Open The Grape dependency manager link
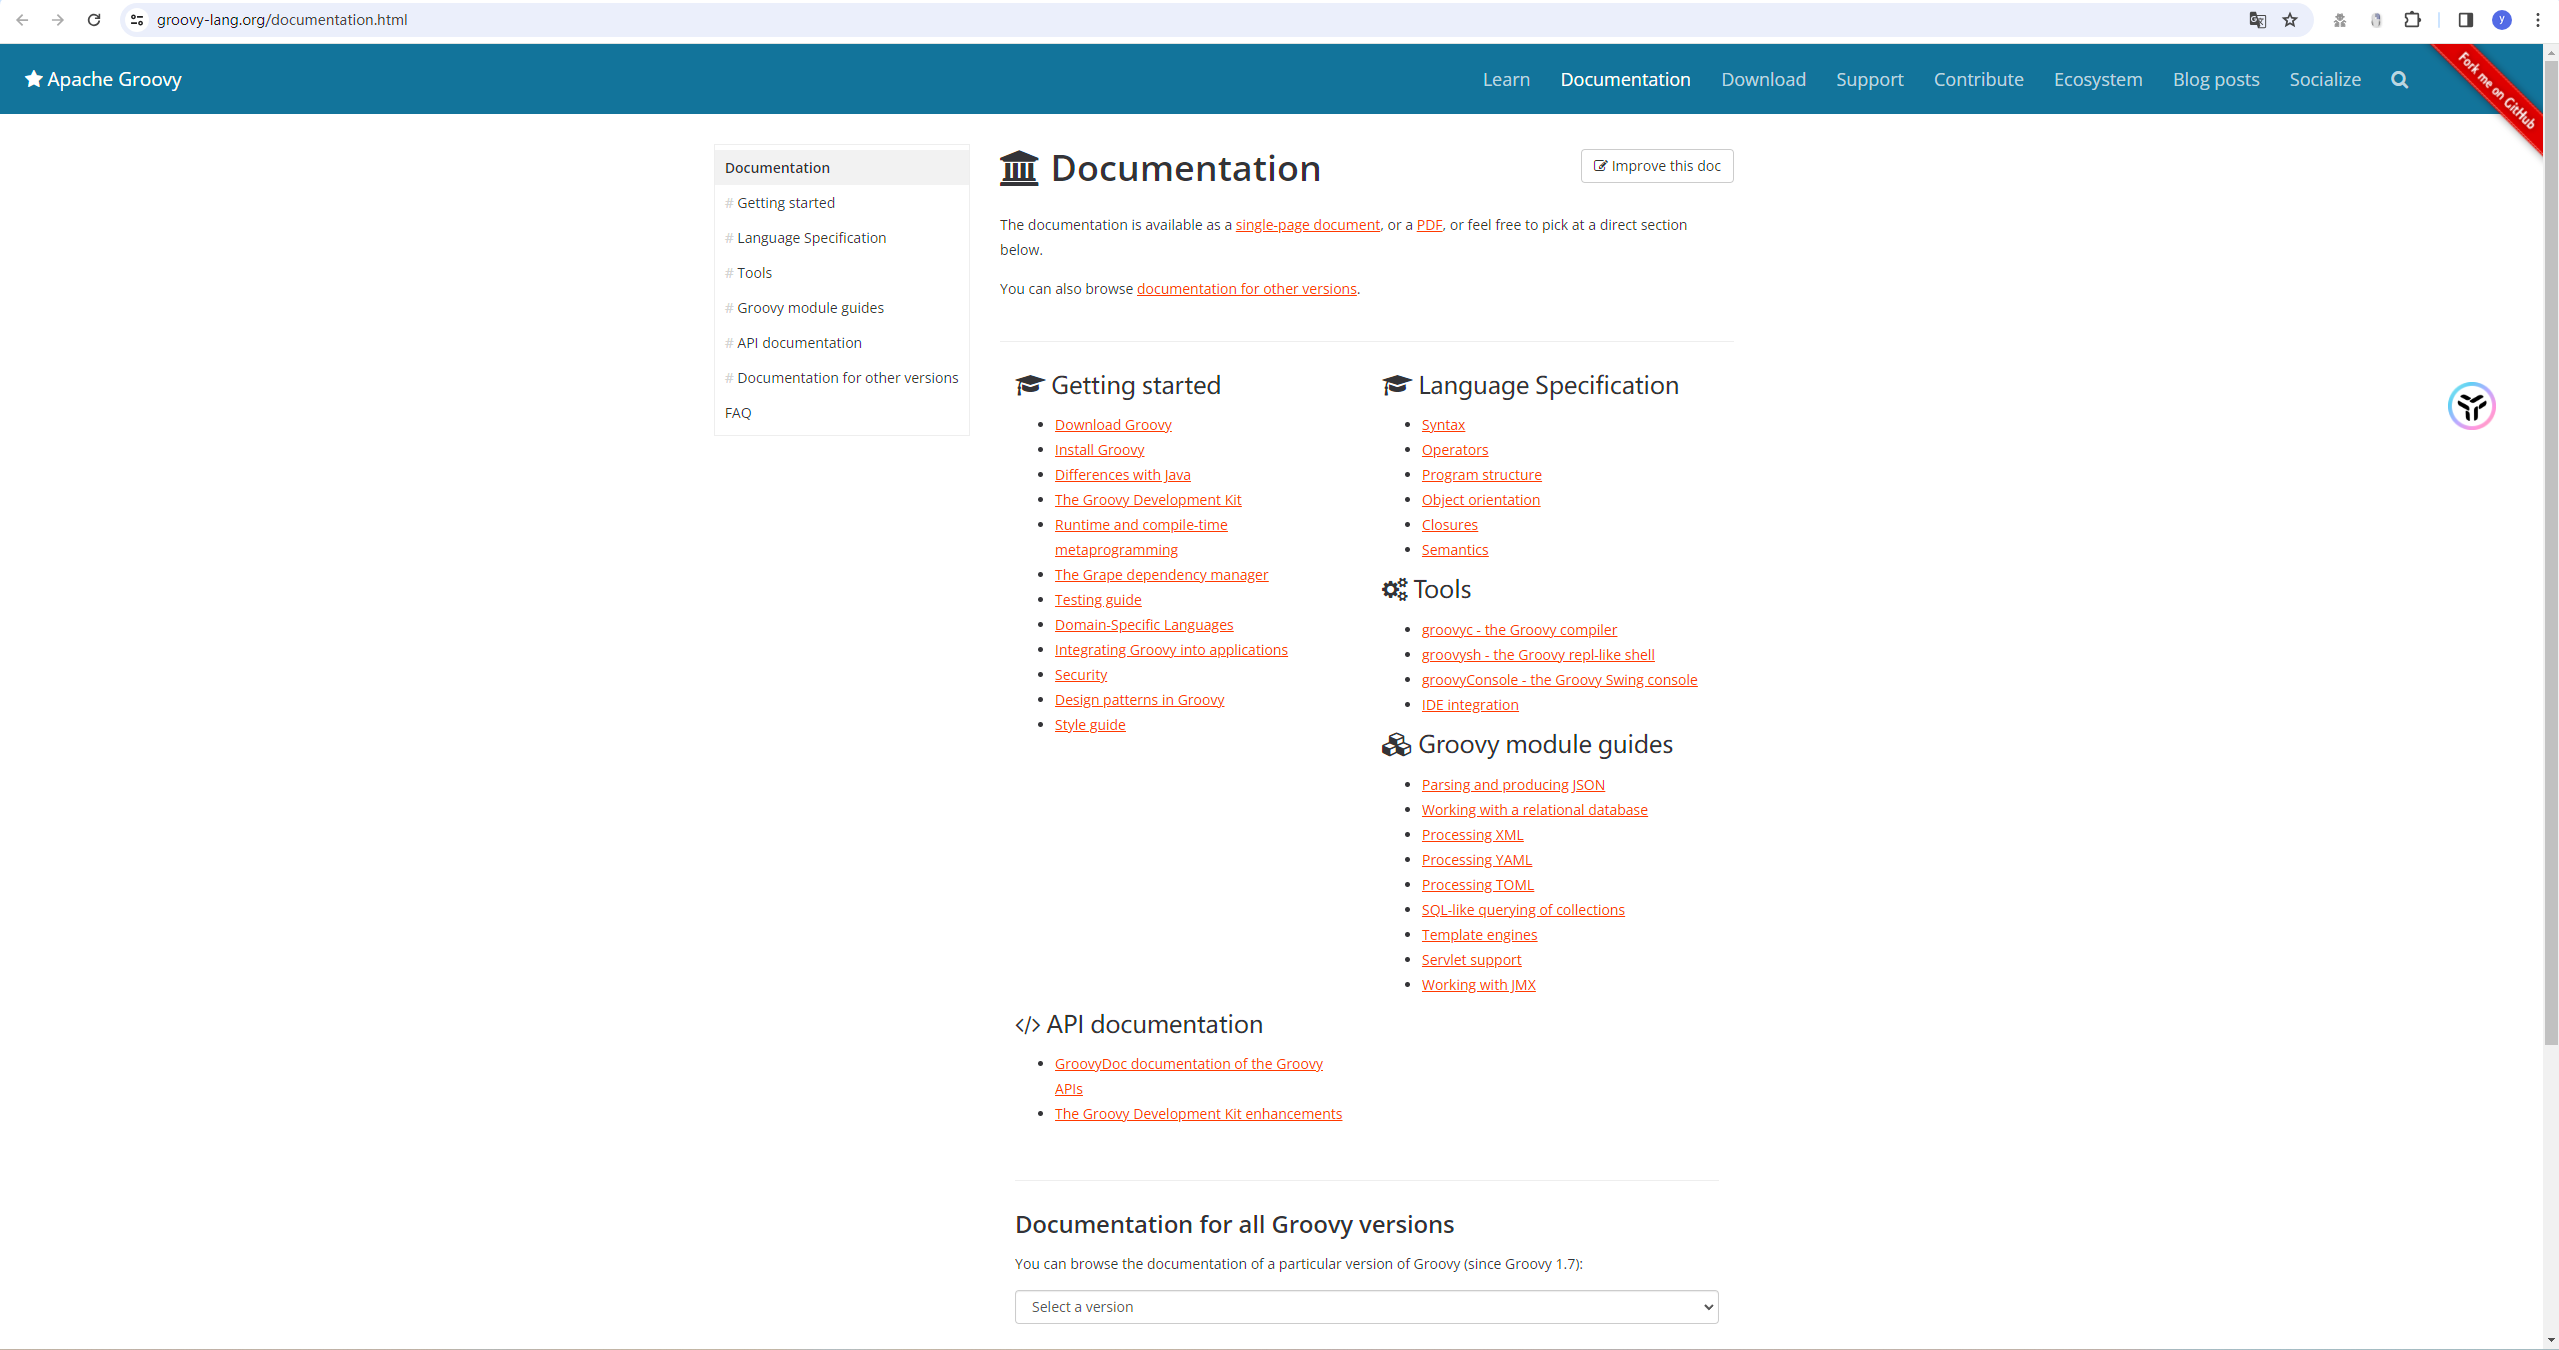 tap(1161, 575)
